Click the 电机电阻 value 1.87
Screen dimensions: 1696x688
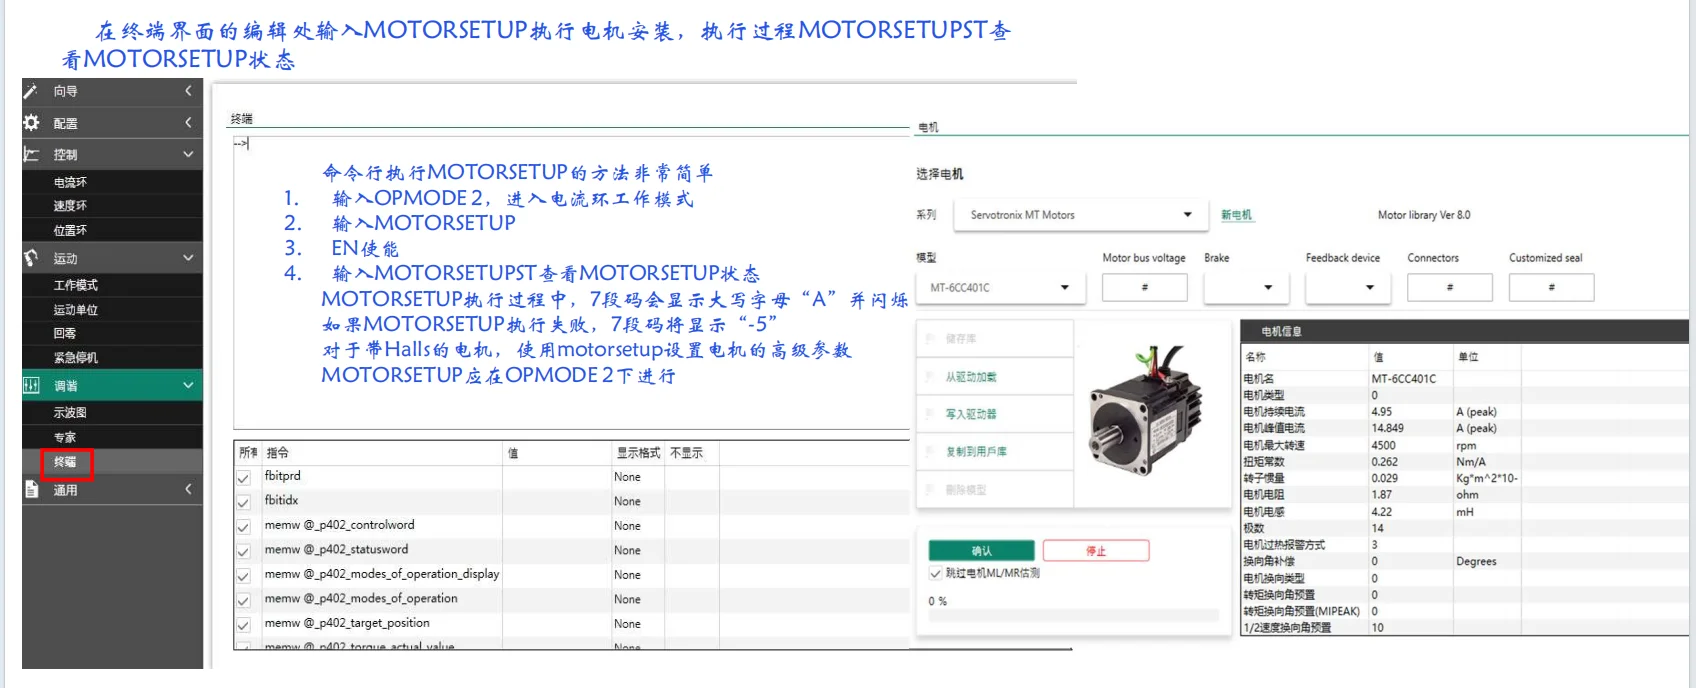pos(1381,495)
